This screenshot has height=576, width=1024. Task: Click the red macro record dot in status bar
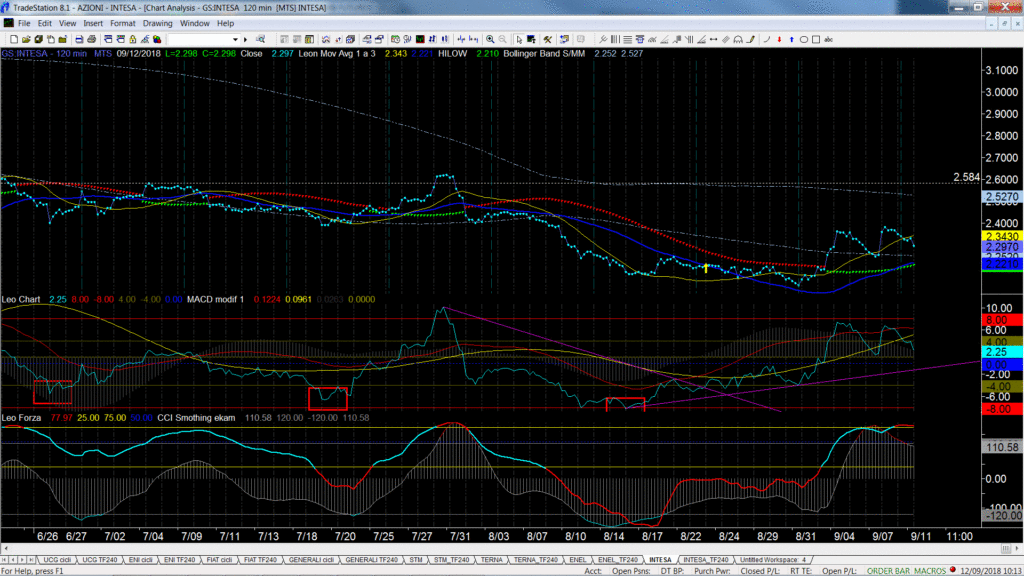[953, 570]
